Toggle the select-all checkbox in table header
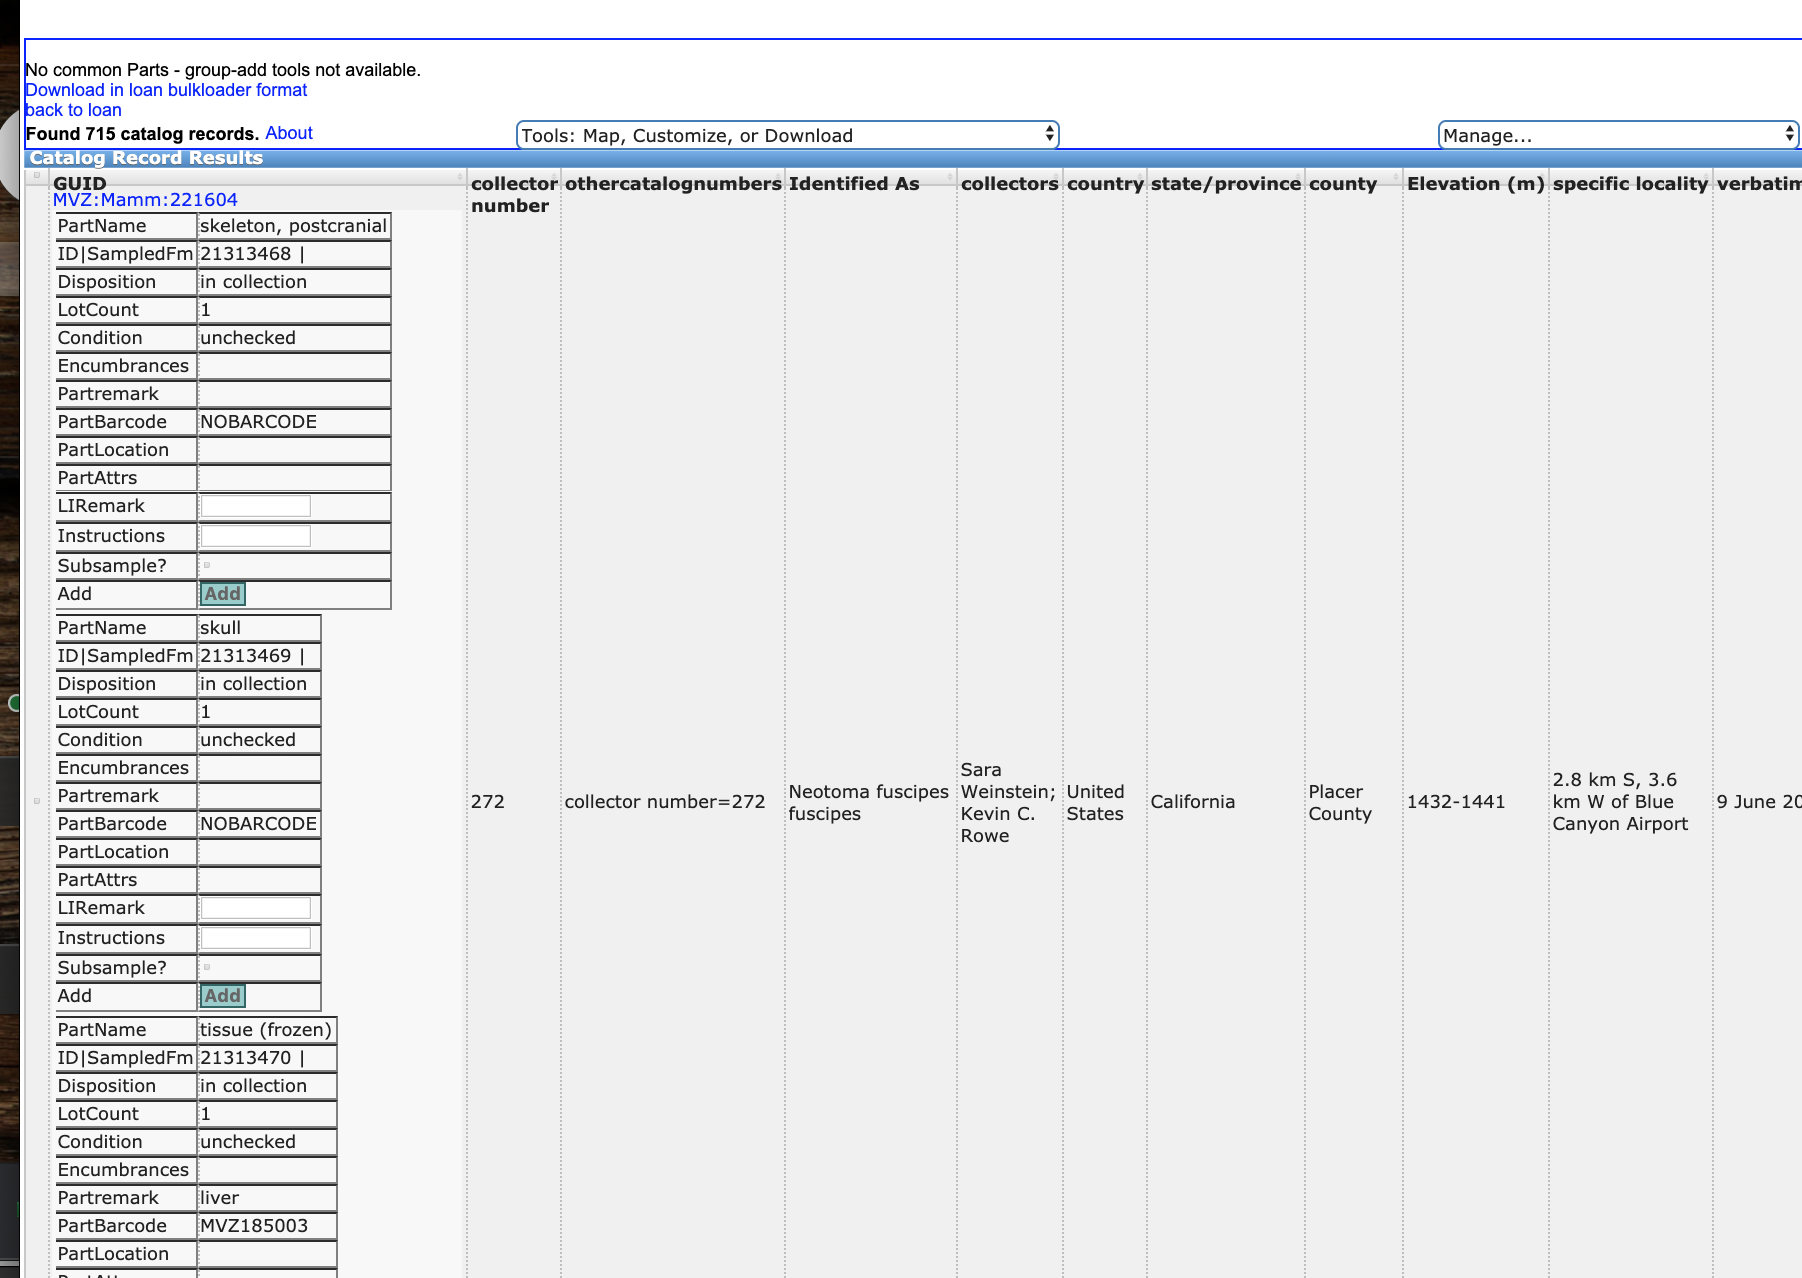1802x1278 pixels. click(x=37, y=175)
